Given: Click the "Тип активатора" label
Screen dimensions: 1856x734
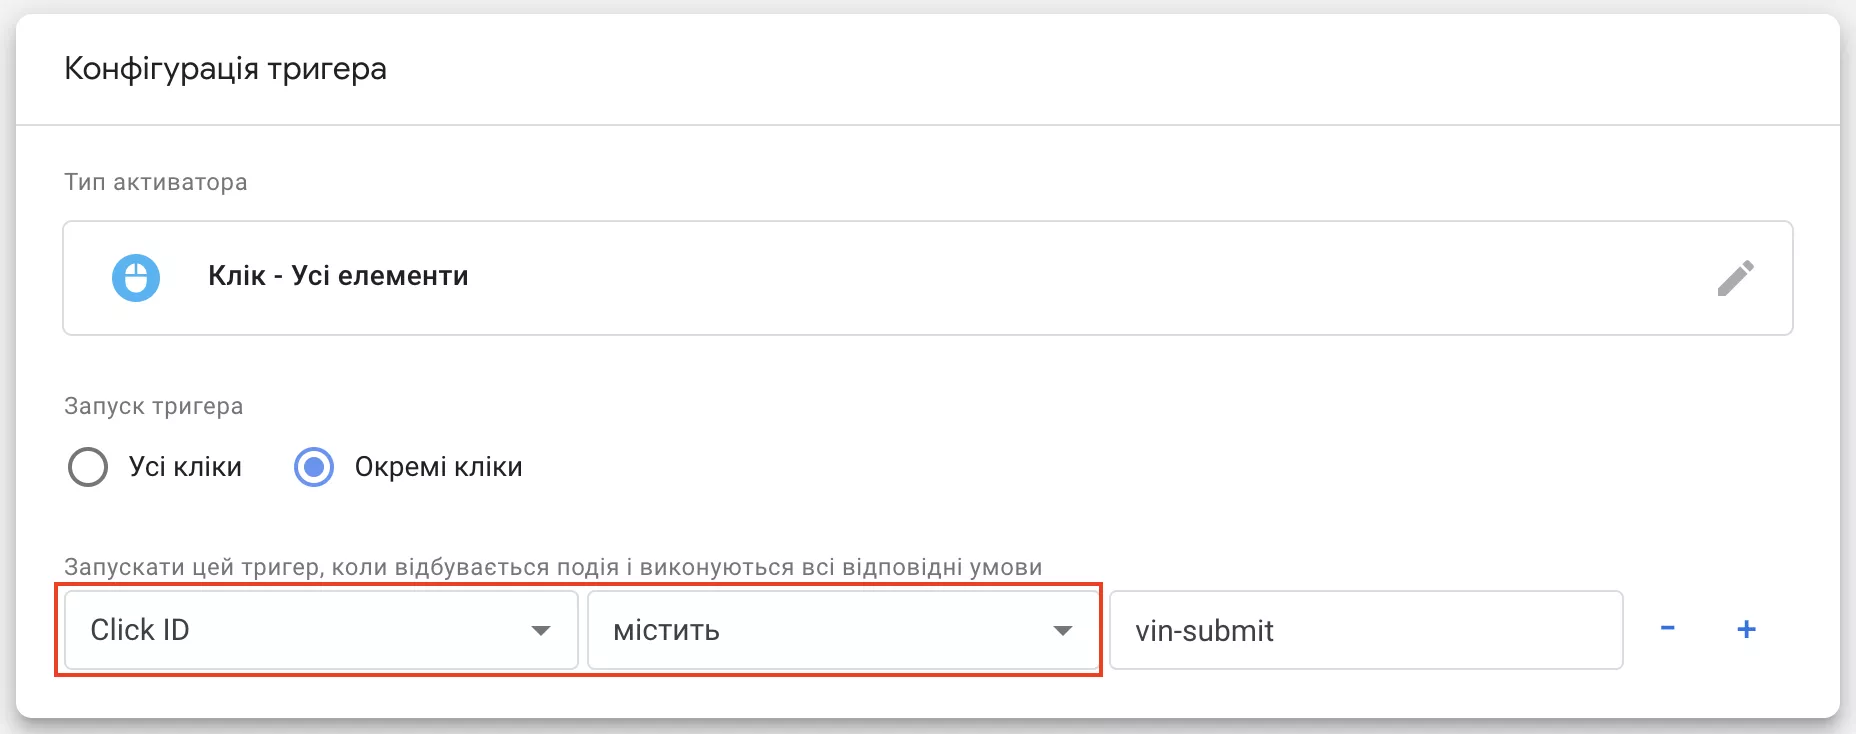Looking at the screenshot, I should (x=156, y=183).
